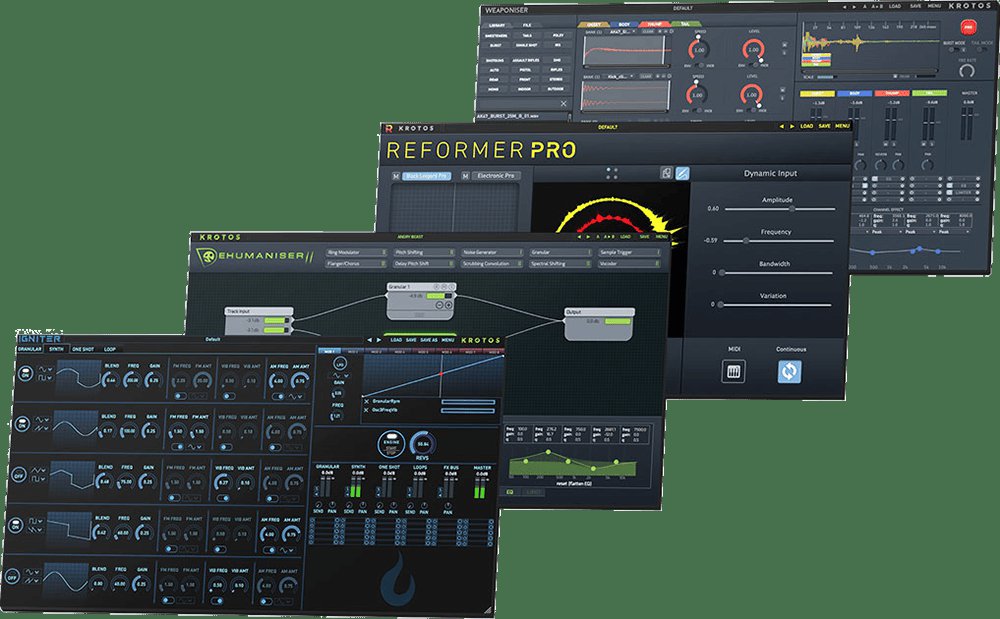Click LOAD in the Reformer Pro header

[806, 127]
